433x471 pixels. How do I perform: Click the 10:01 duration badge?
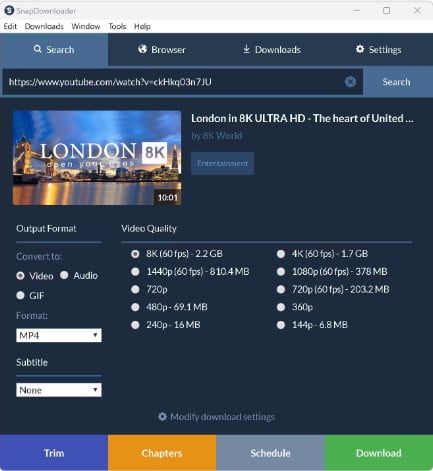168,198
